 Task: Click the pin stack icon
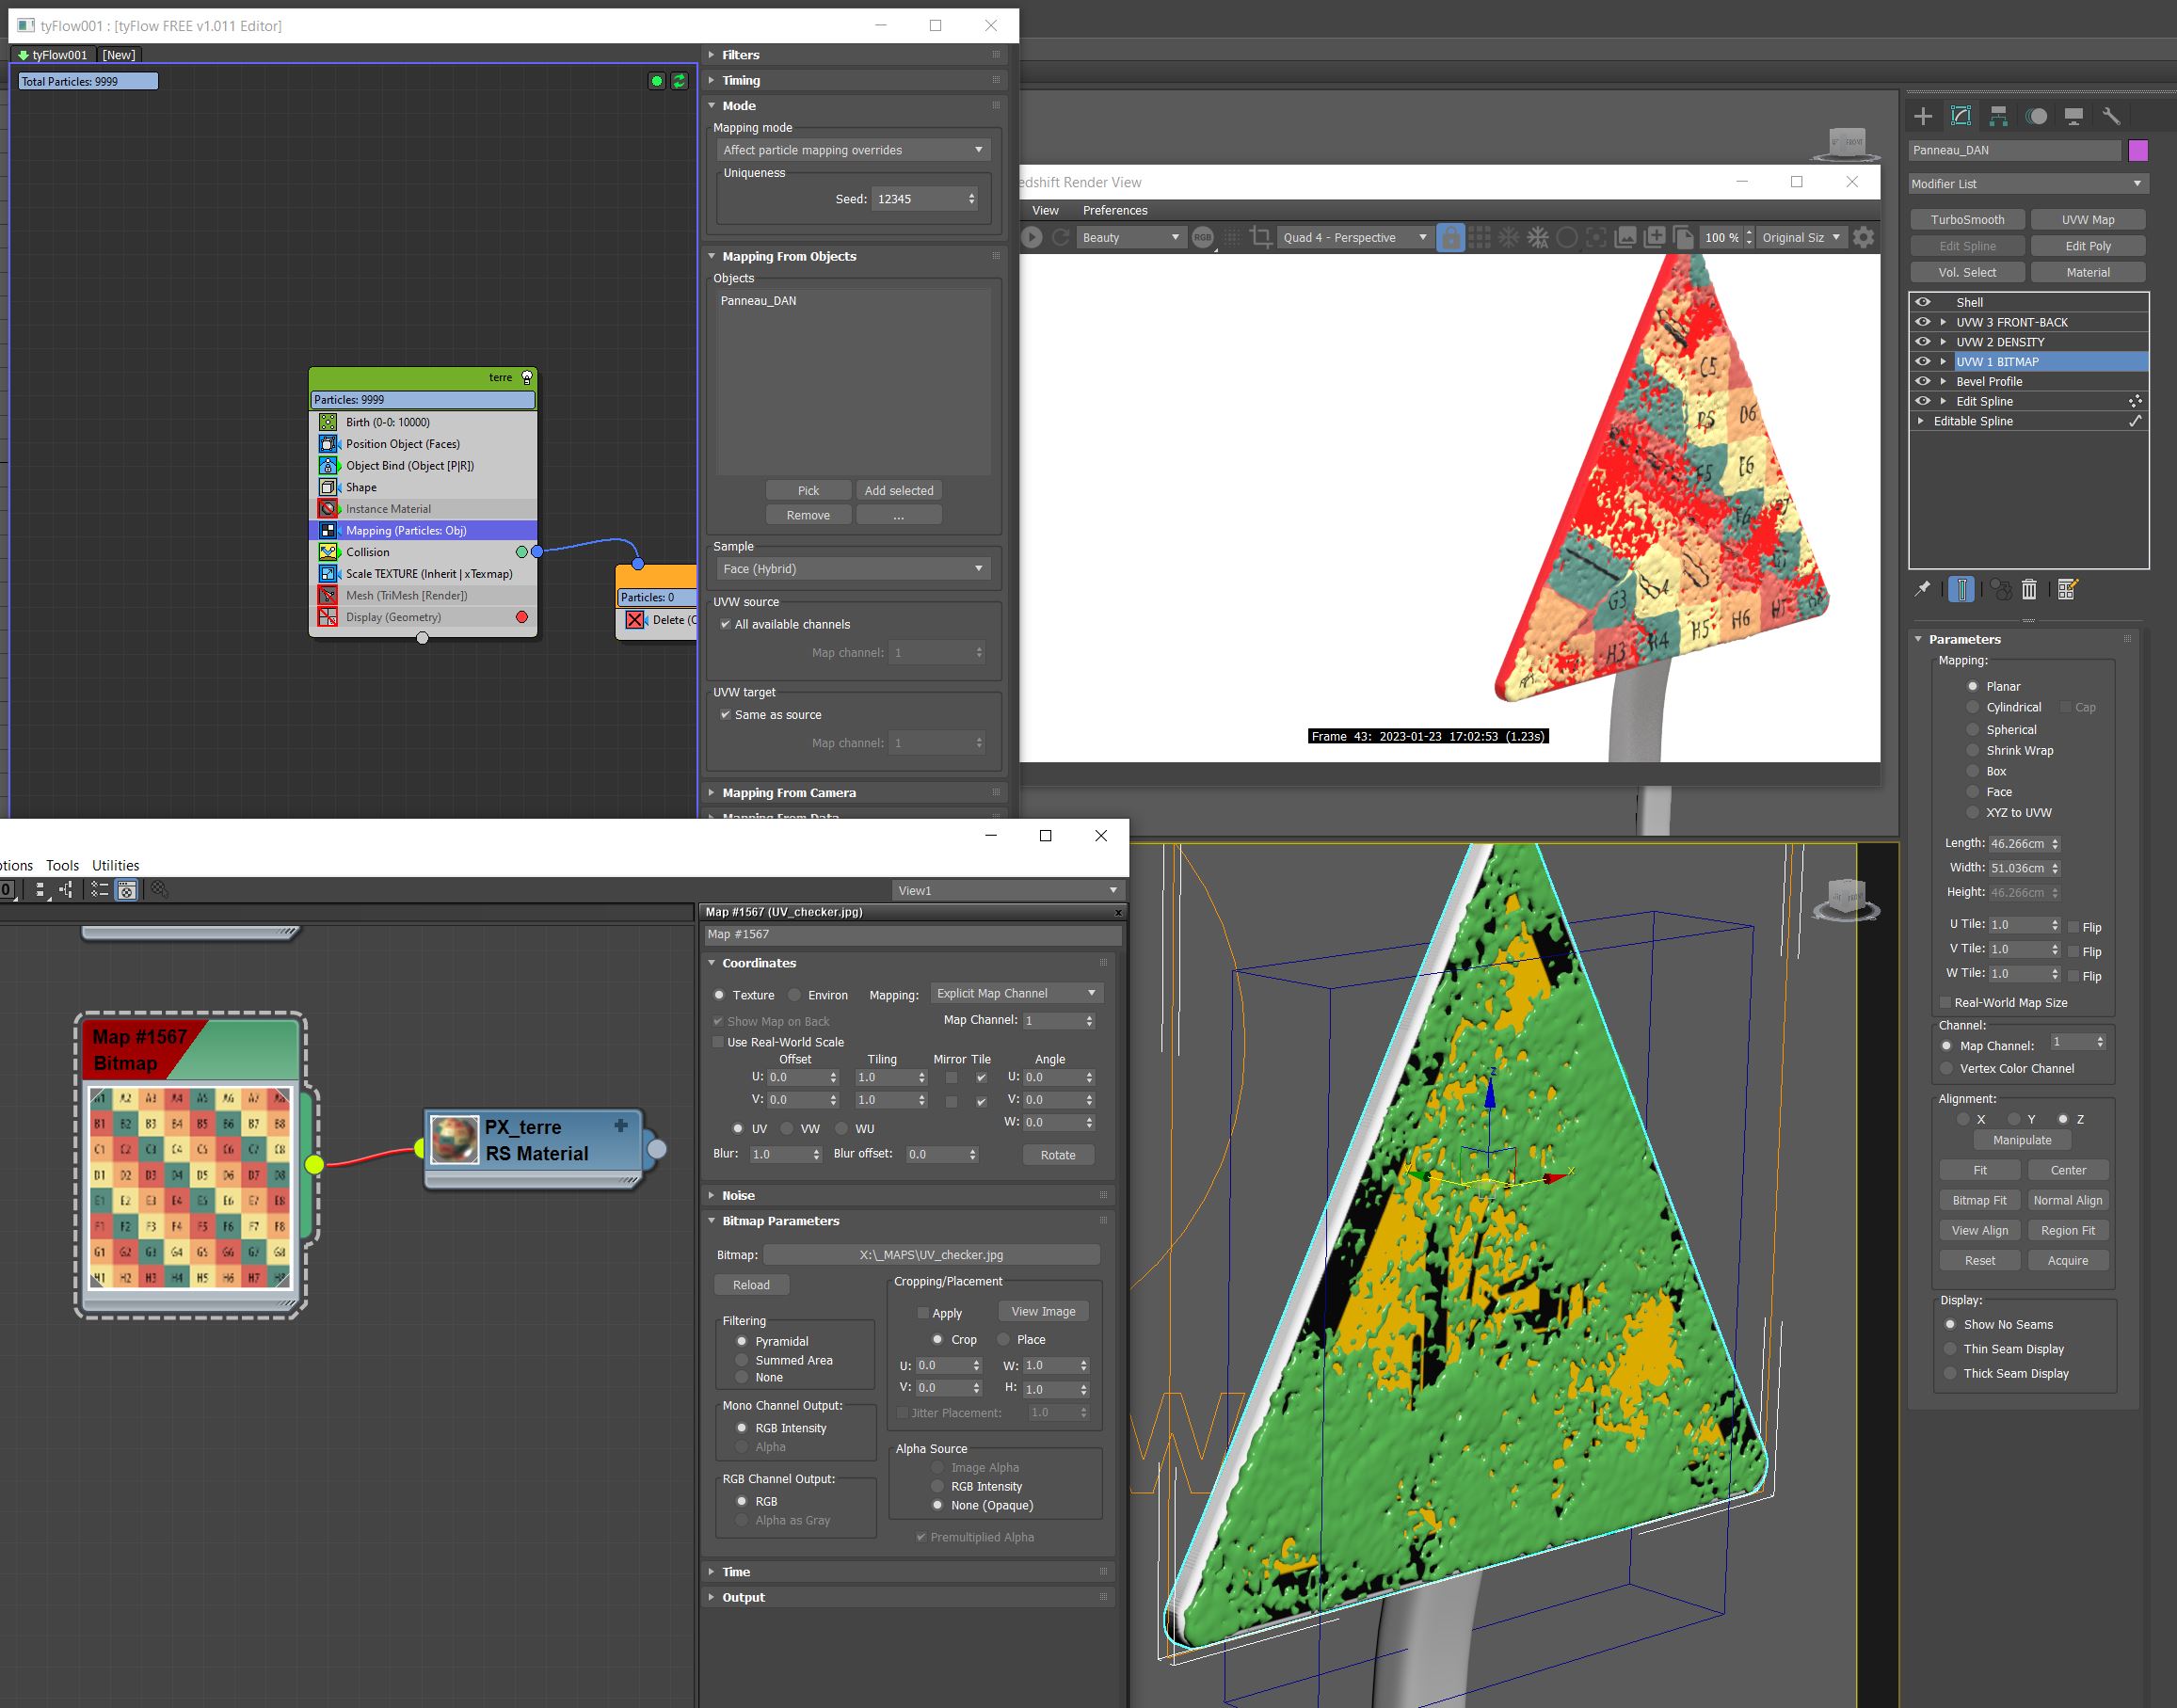click(x=1921, y=589)
